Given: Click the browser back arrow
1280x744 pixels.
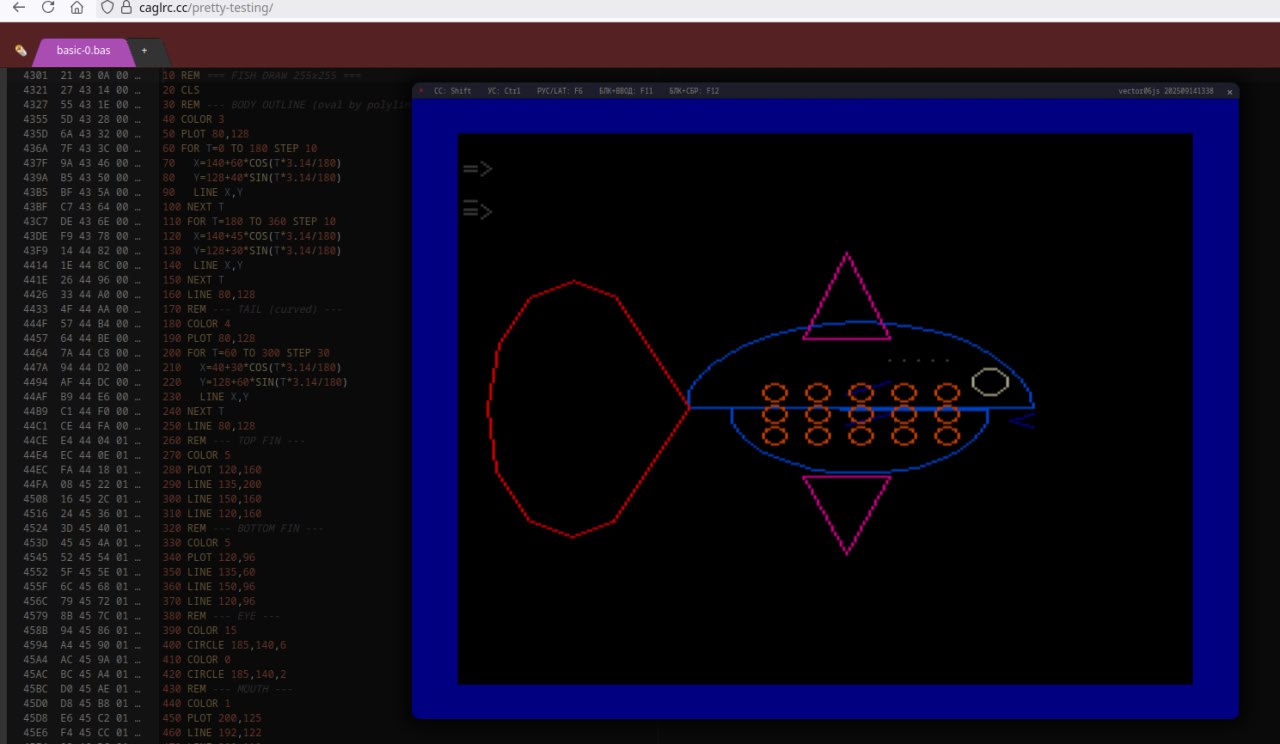Looking at the screenshot, I should pyautogui.click(x=18, y=8).
